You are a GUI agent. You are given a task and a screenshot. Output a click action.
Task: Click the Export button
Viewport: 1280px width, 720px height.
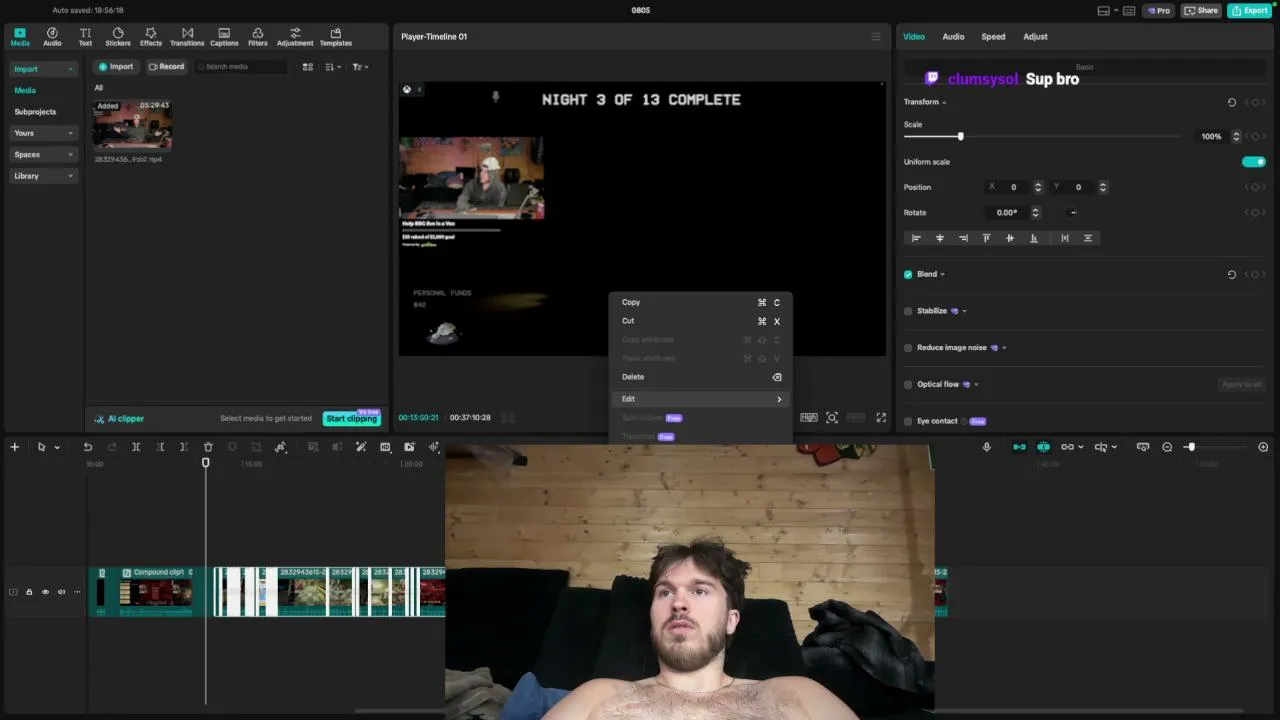[x=1250, y=11]
